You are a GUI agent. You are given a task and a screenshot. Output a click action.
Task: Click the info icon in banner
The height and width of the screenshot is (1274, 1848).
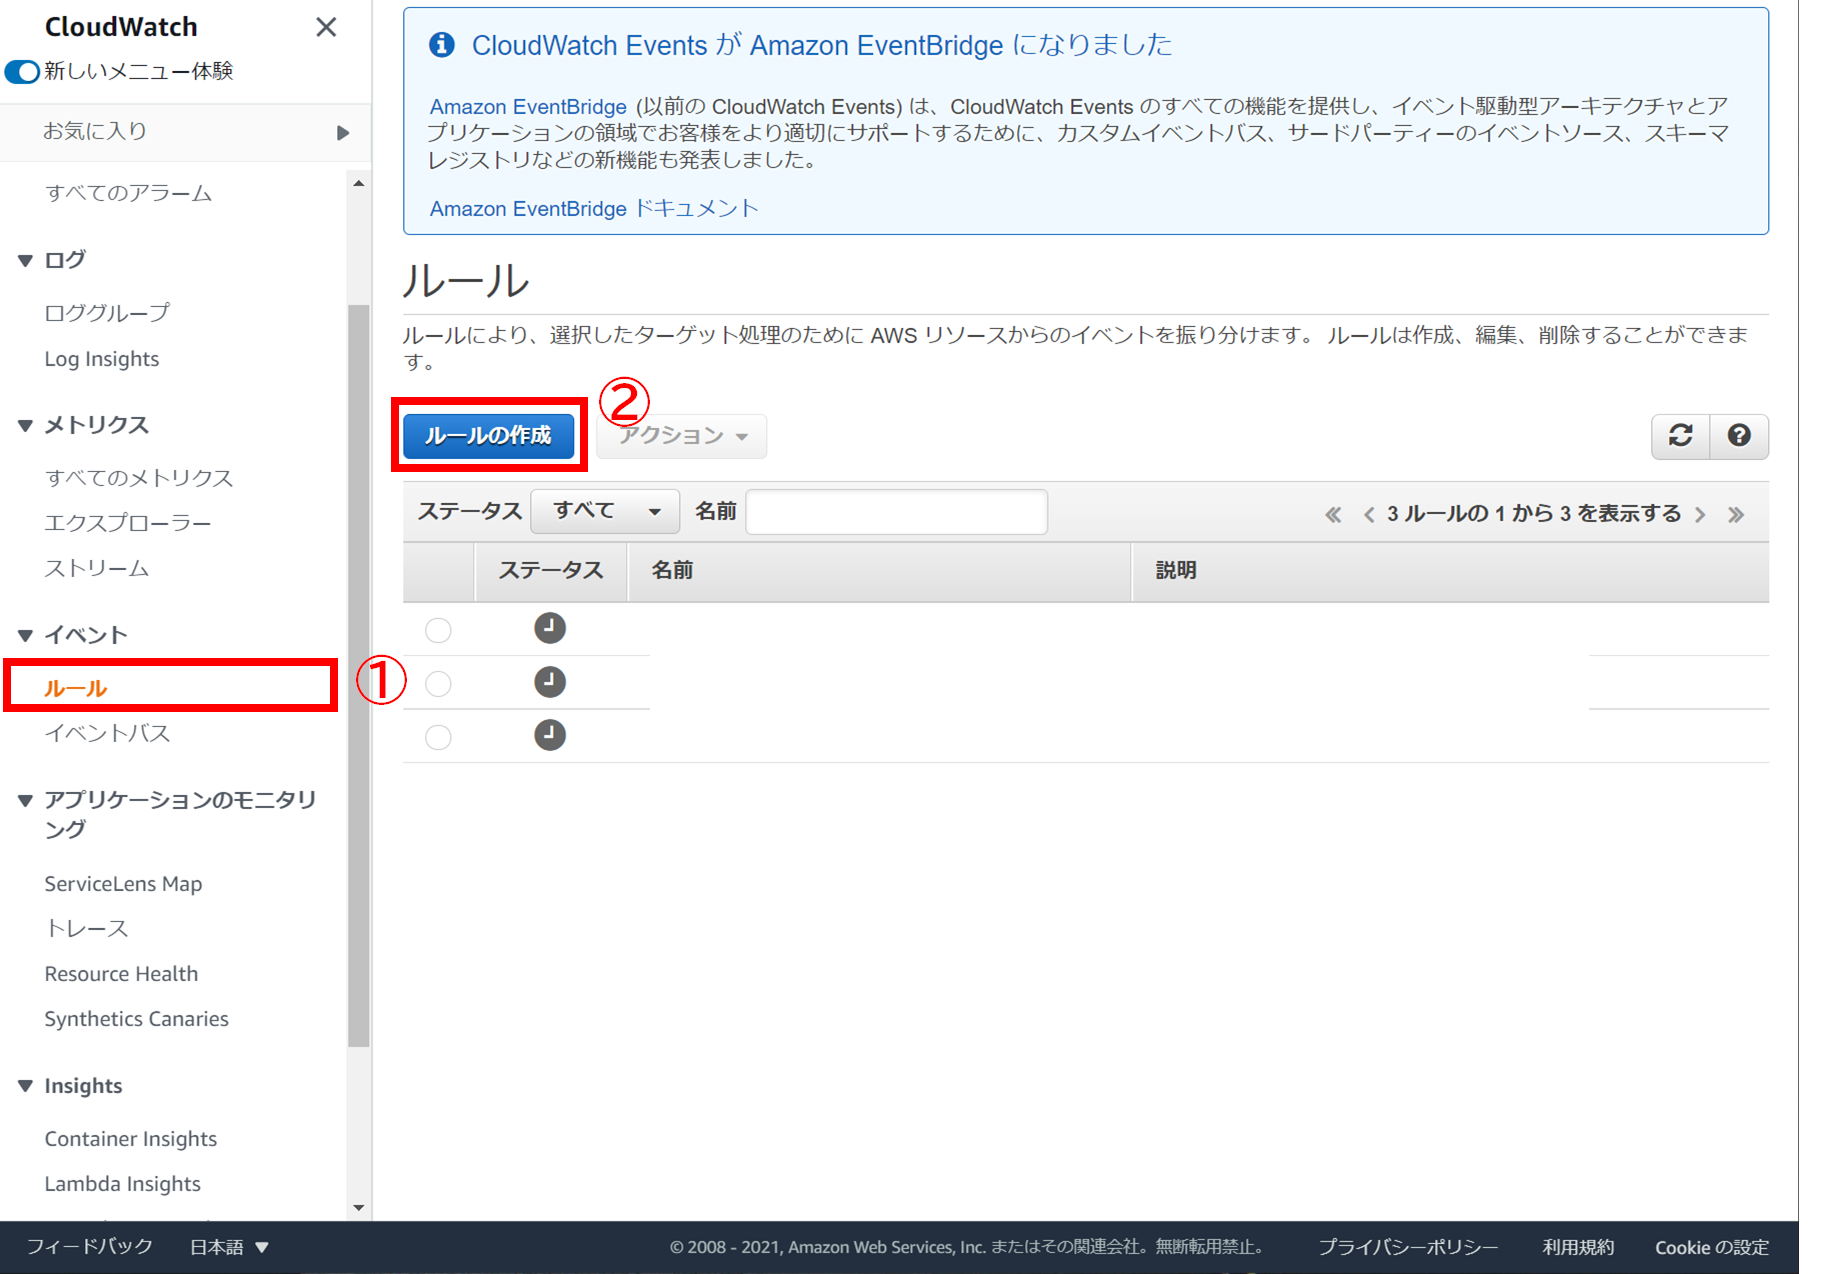442,45
